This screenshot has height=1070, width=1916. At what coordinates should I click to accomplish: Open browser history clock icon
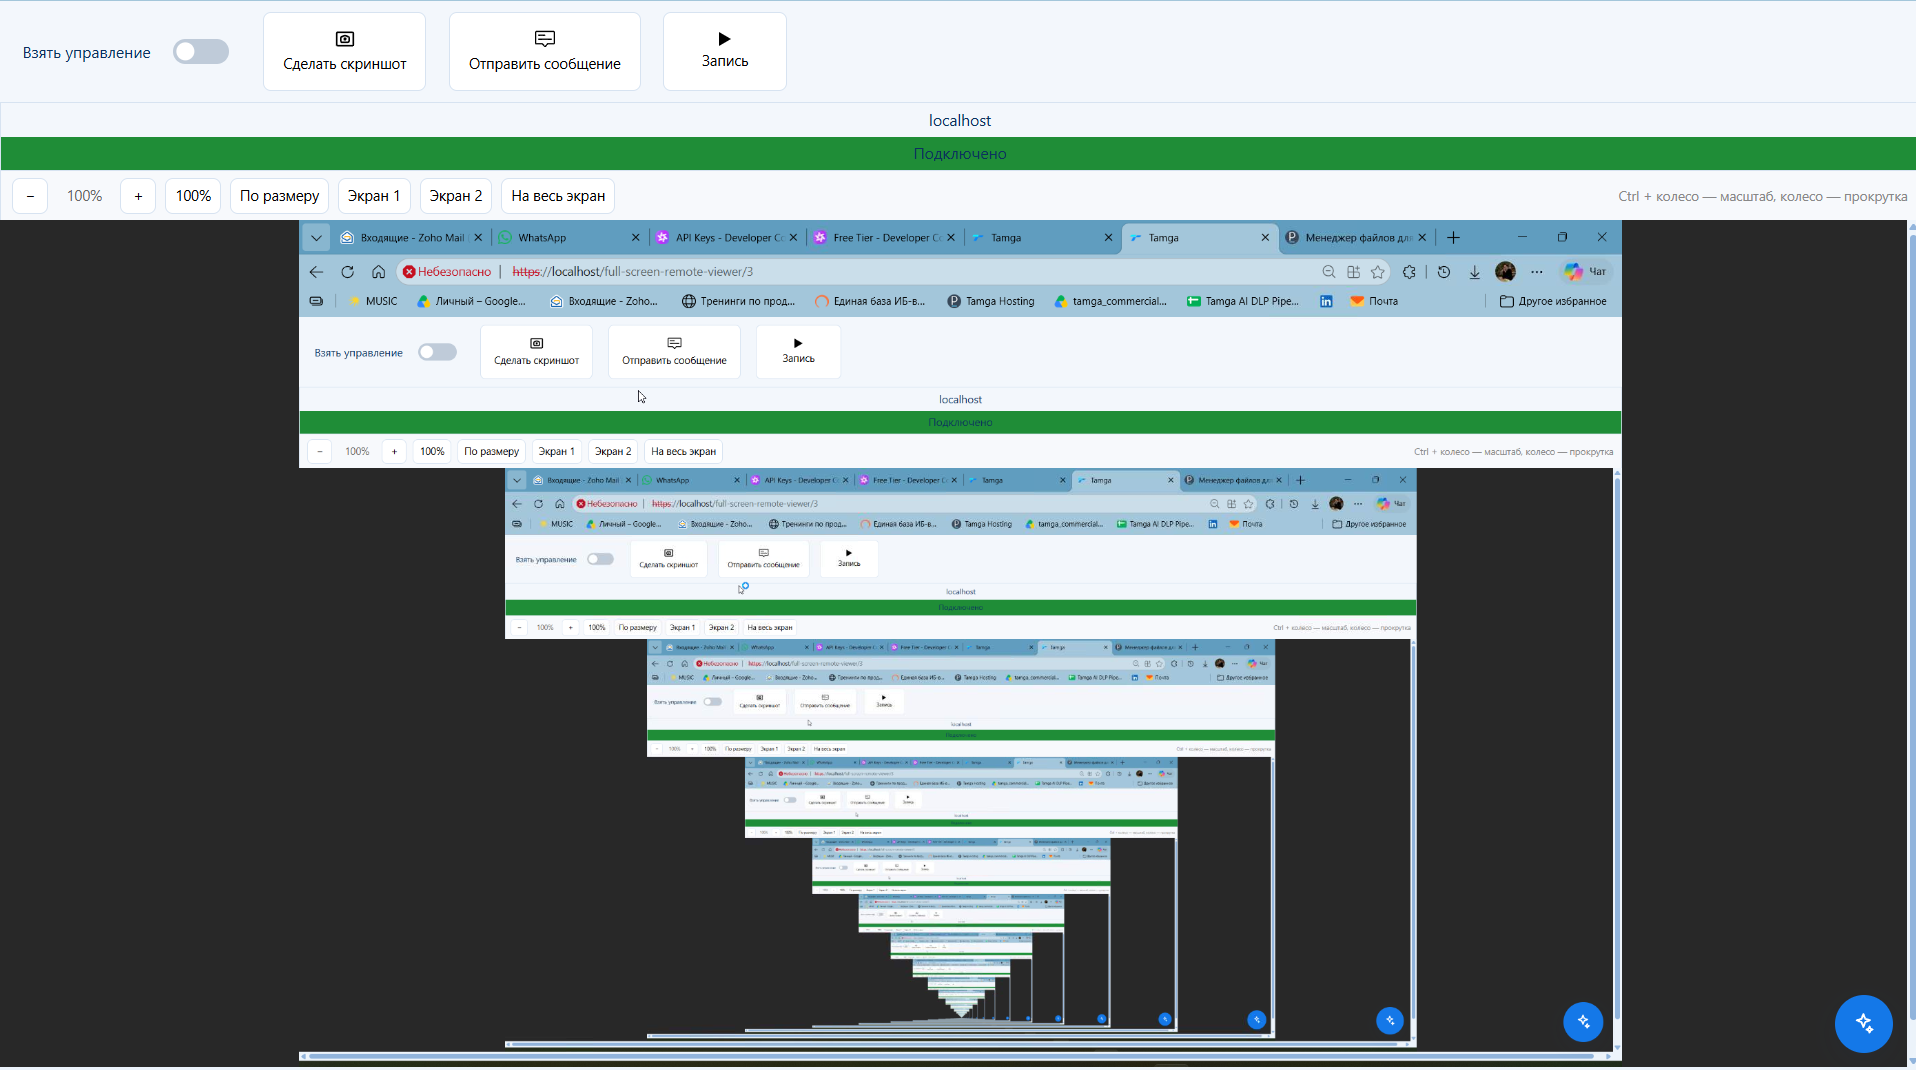coord(1443,272)
